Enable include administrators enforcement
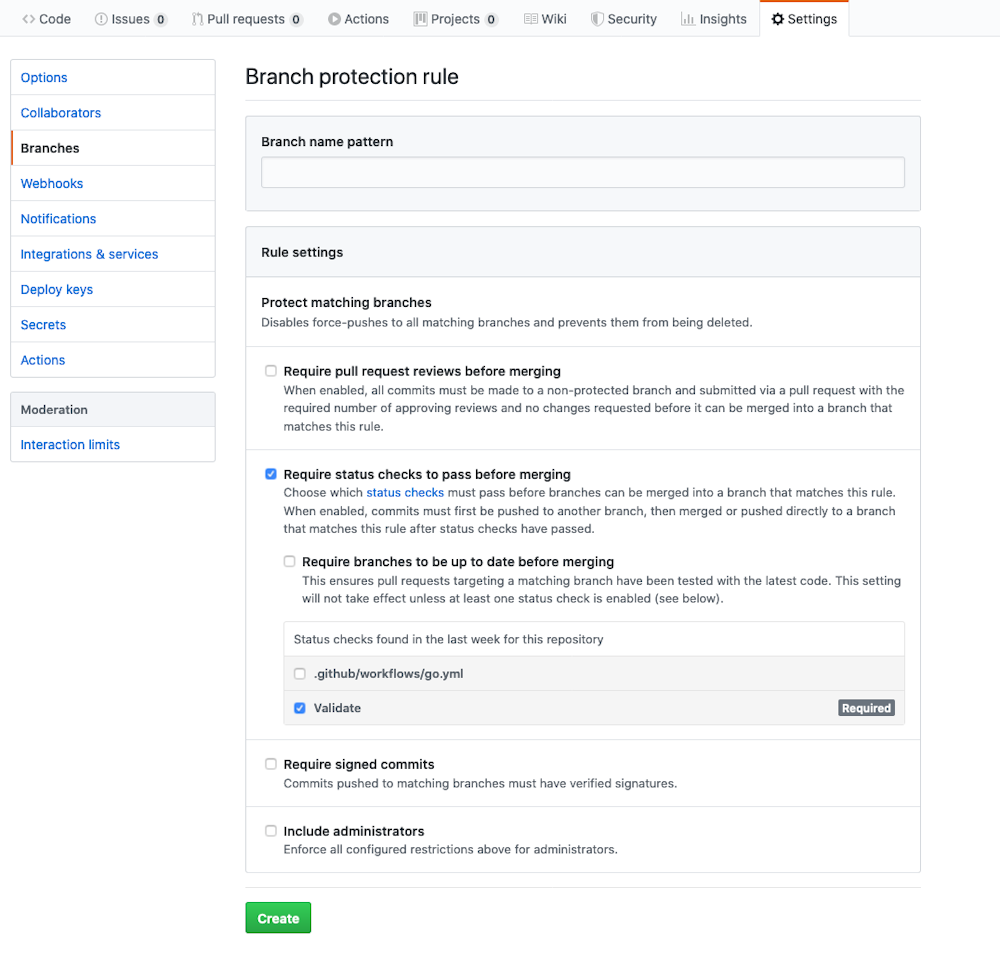 point(270,830)
